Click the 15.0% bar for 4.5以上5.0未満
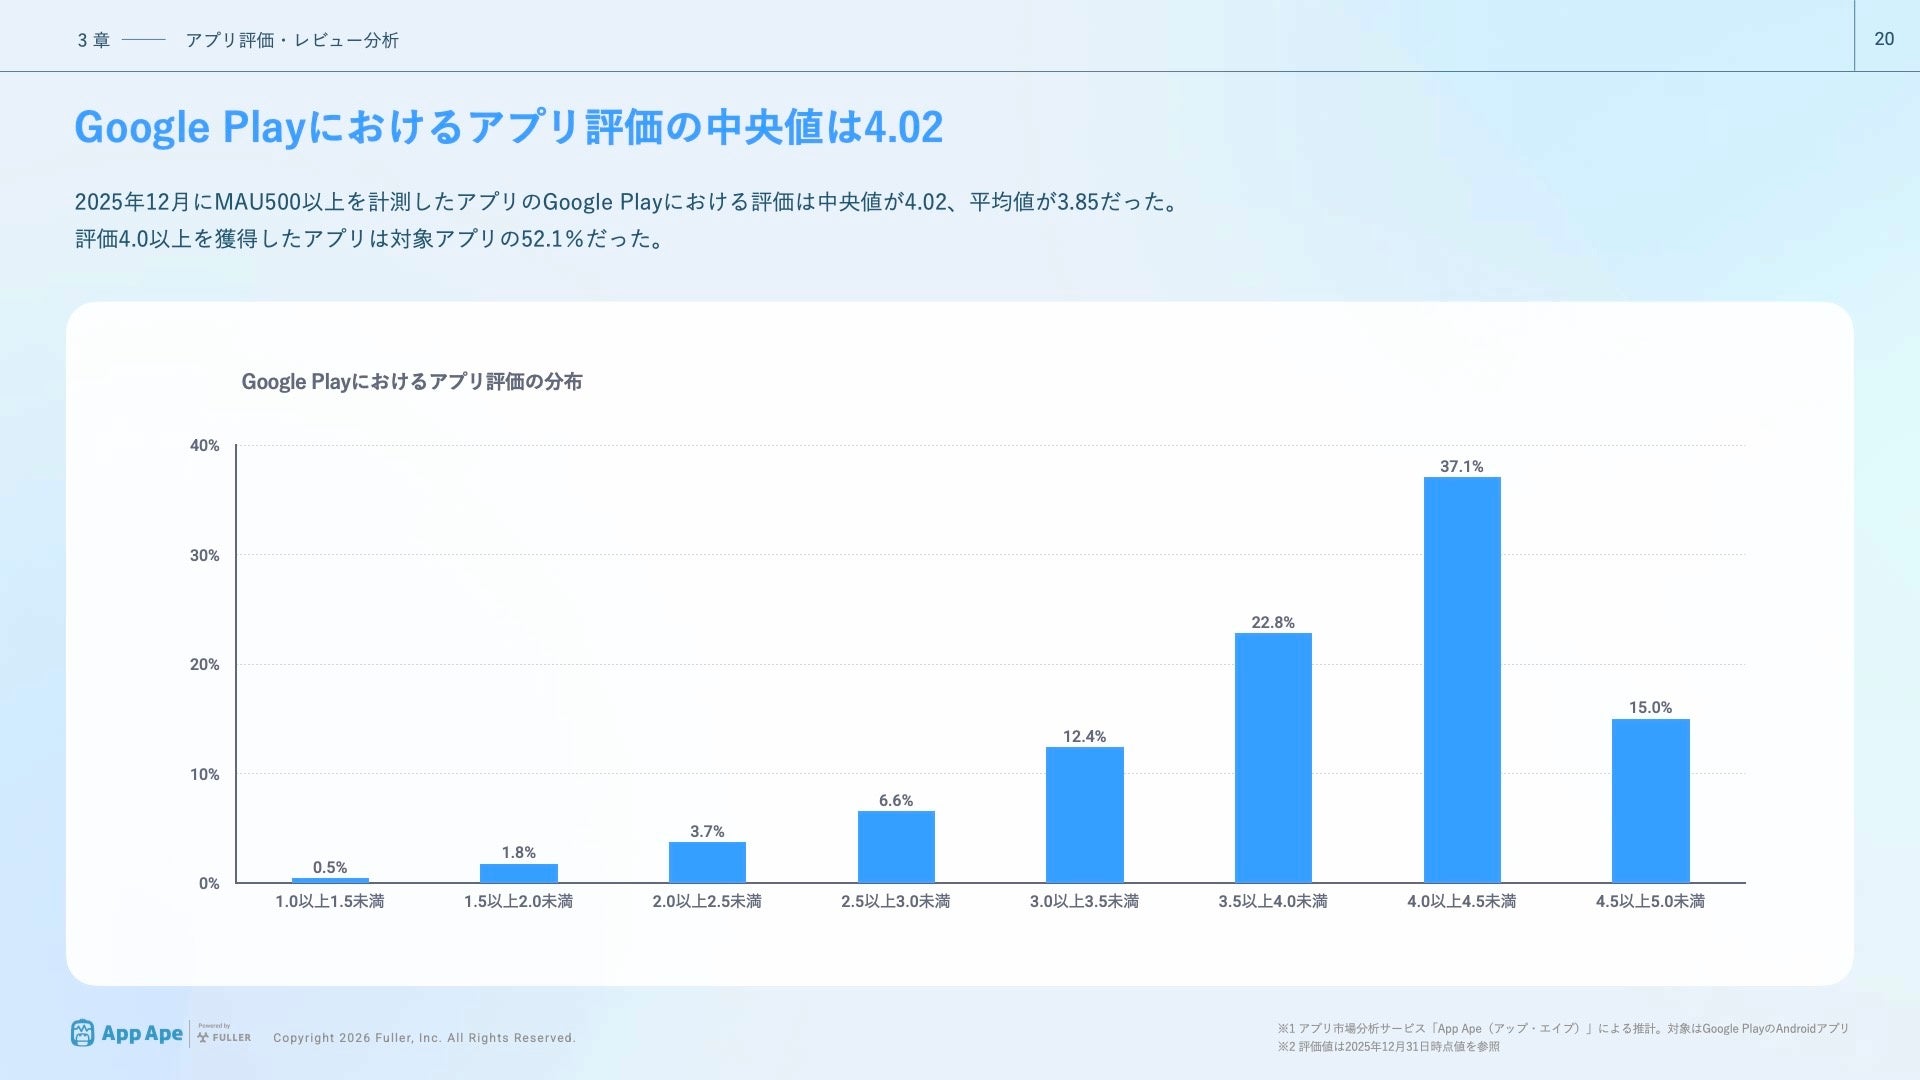Viewport: 1920px width, 1080px height. click(x=1650, y=800)
